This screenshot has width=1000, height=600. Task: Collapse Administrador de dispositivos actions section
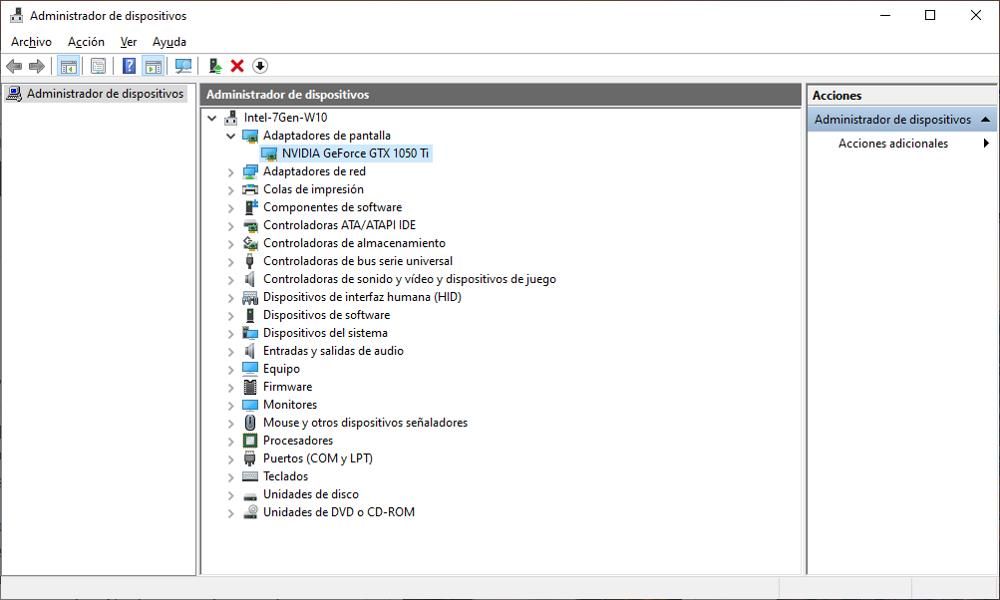985,120
